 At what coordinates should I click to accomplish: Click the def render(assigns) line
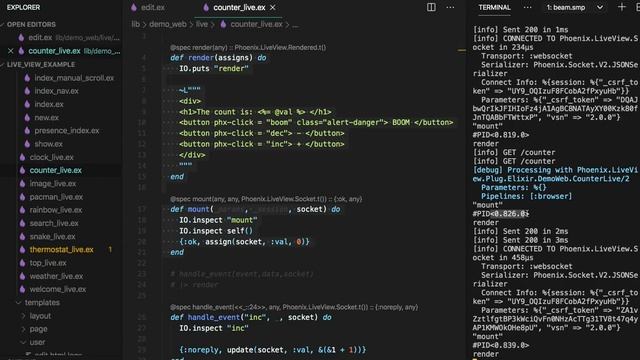pyautogui.click(x=218, y=58)
